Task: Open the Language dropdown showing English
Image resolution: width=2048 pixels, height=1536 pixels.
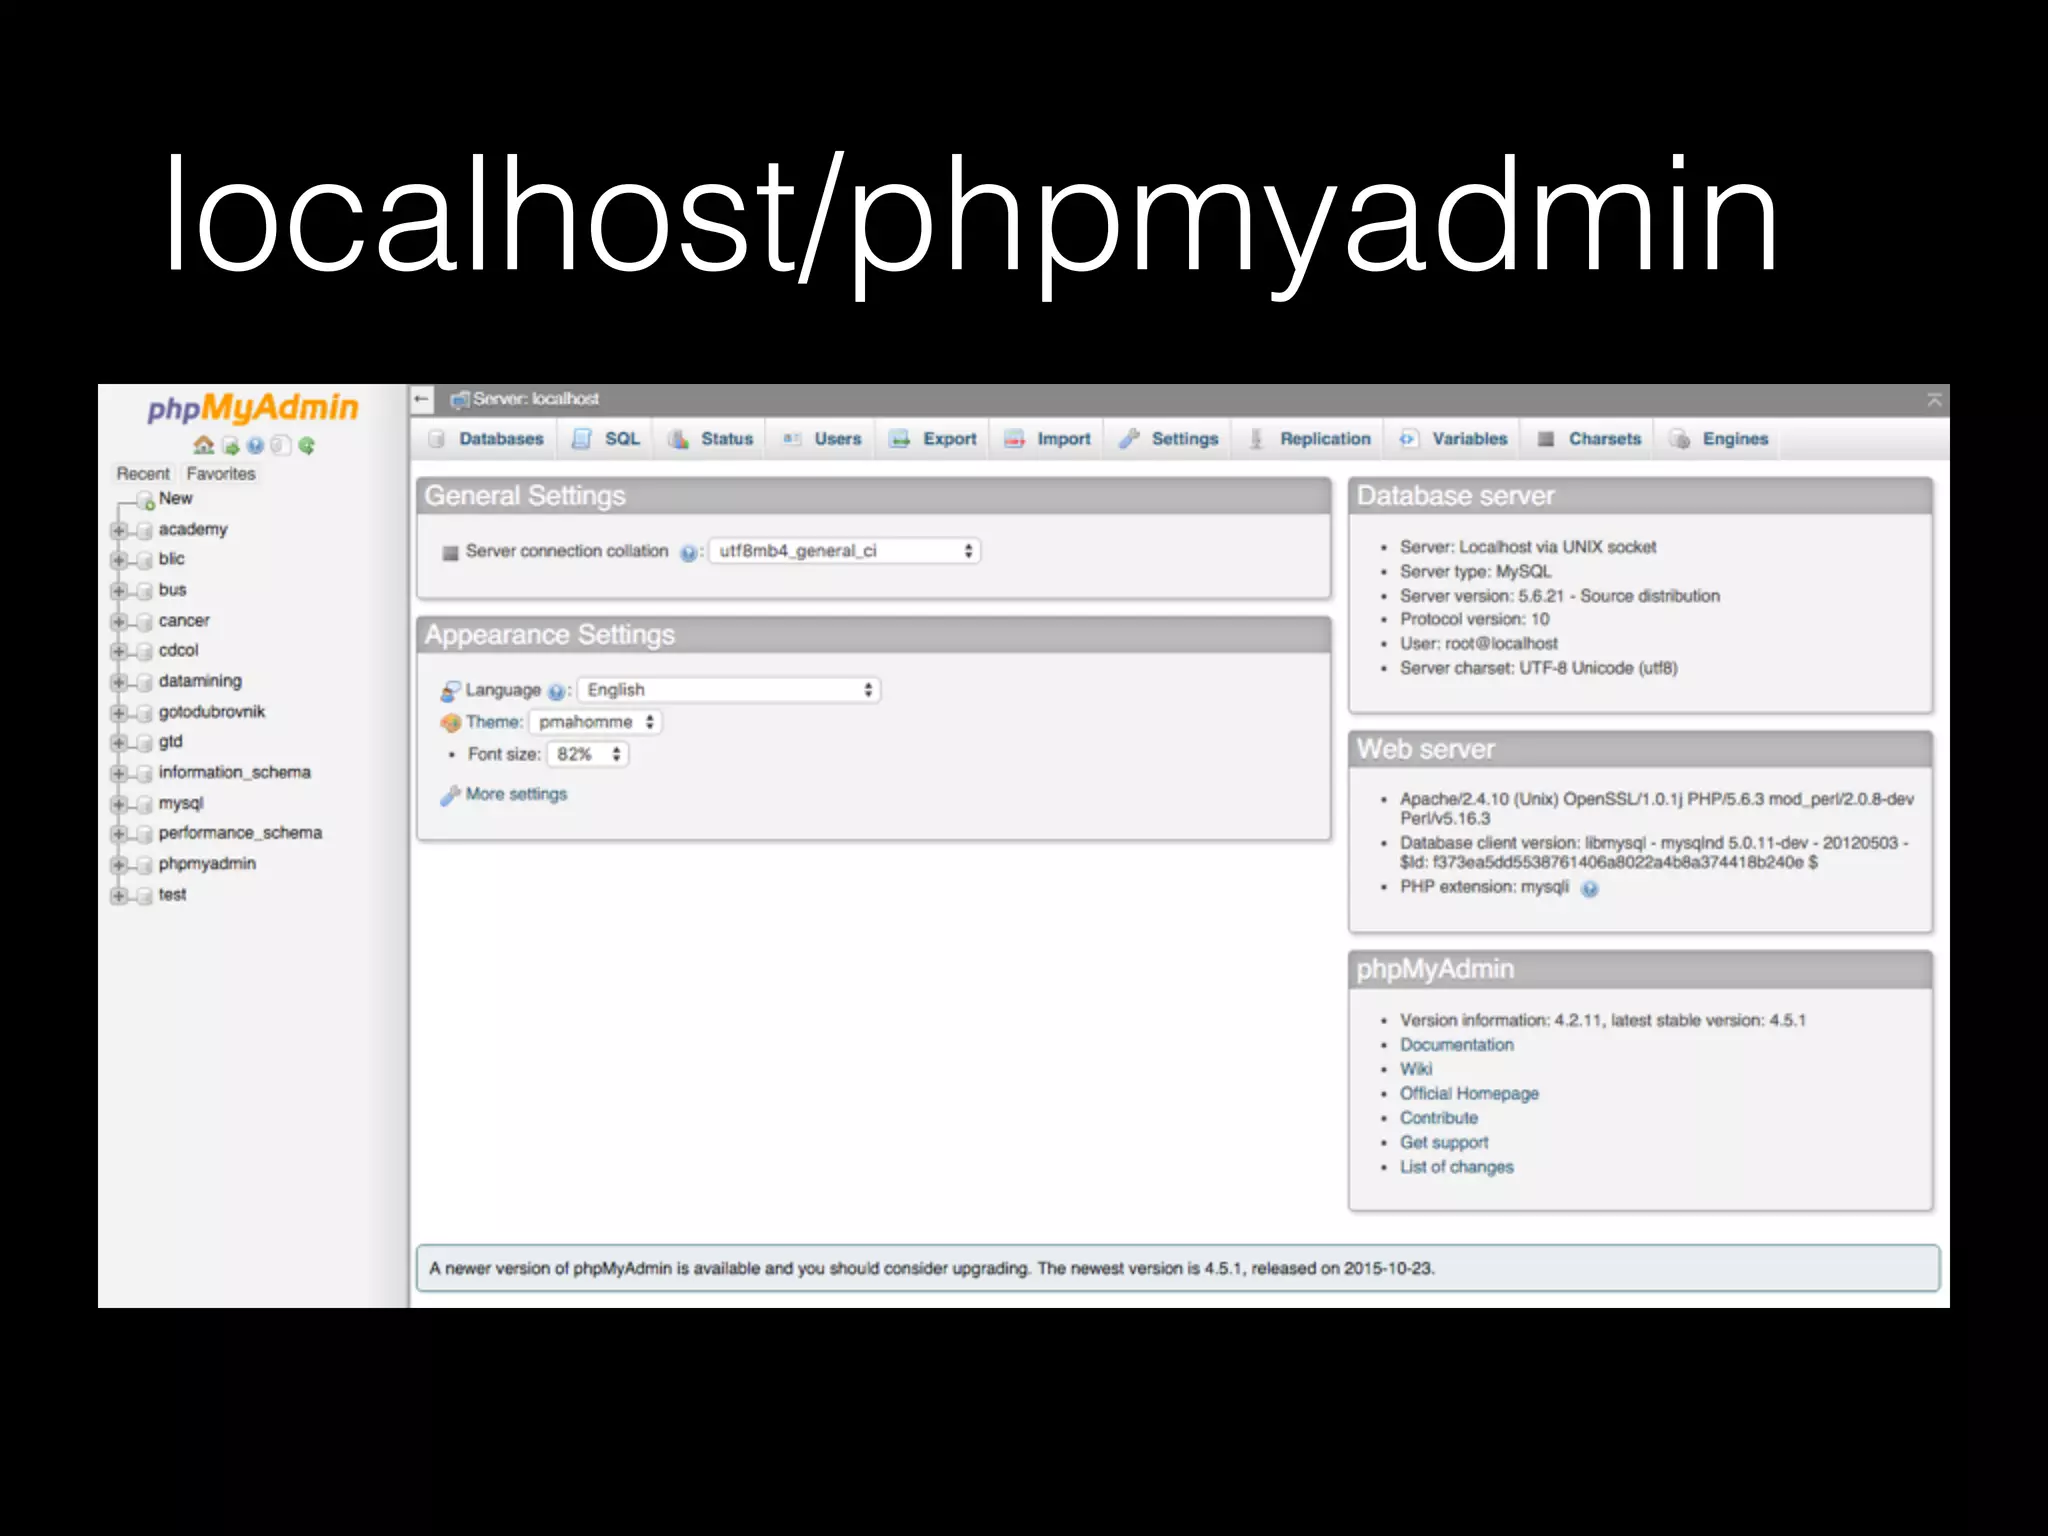Action: 729,690
